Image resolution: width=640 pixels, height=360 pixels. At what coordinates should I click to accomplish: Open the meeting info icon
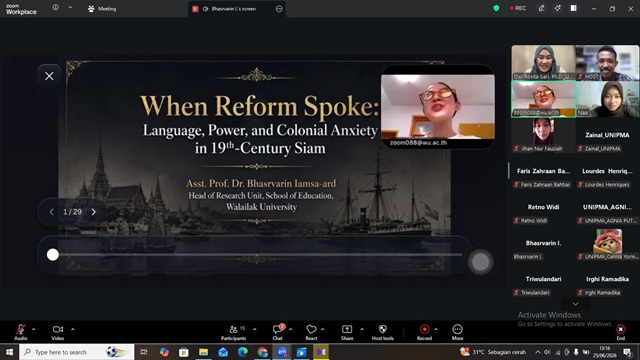[x=56, y=7]
